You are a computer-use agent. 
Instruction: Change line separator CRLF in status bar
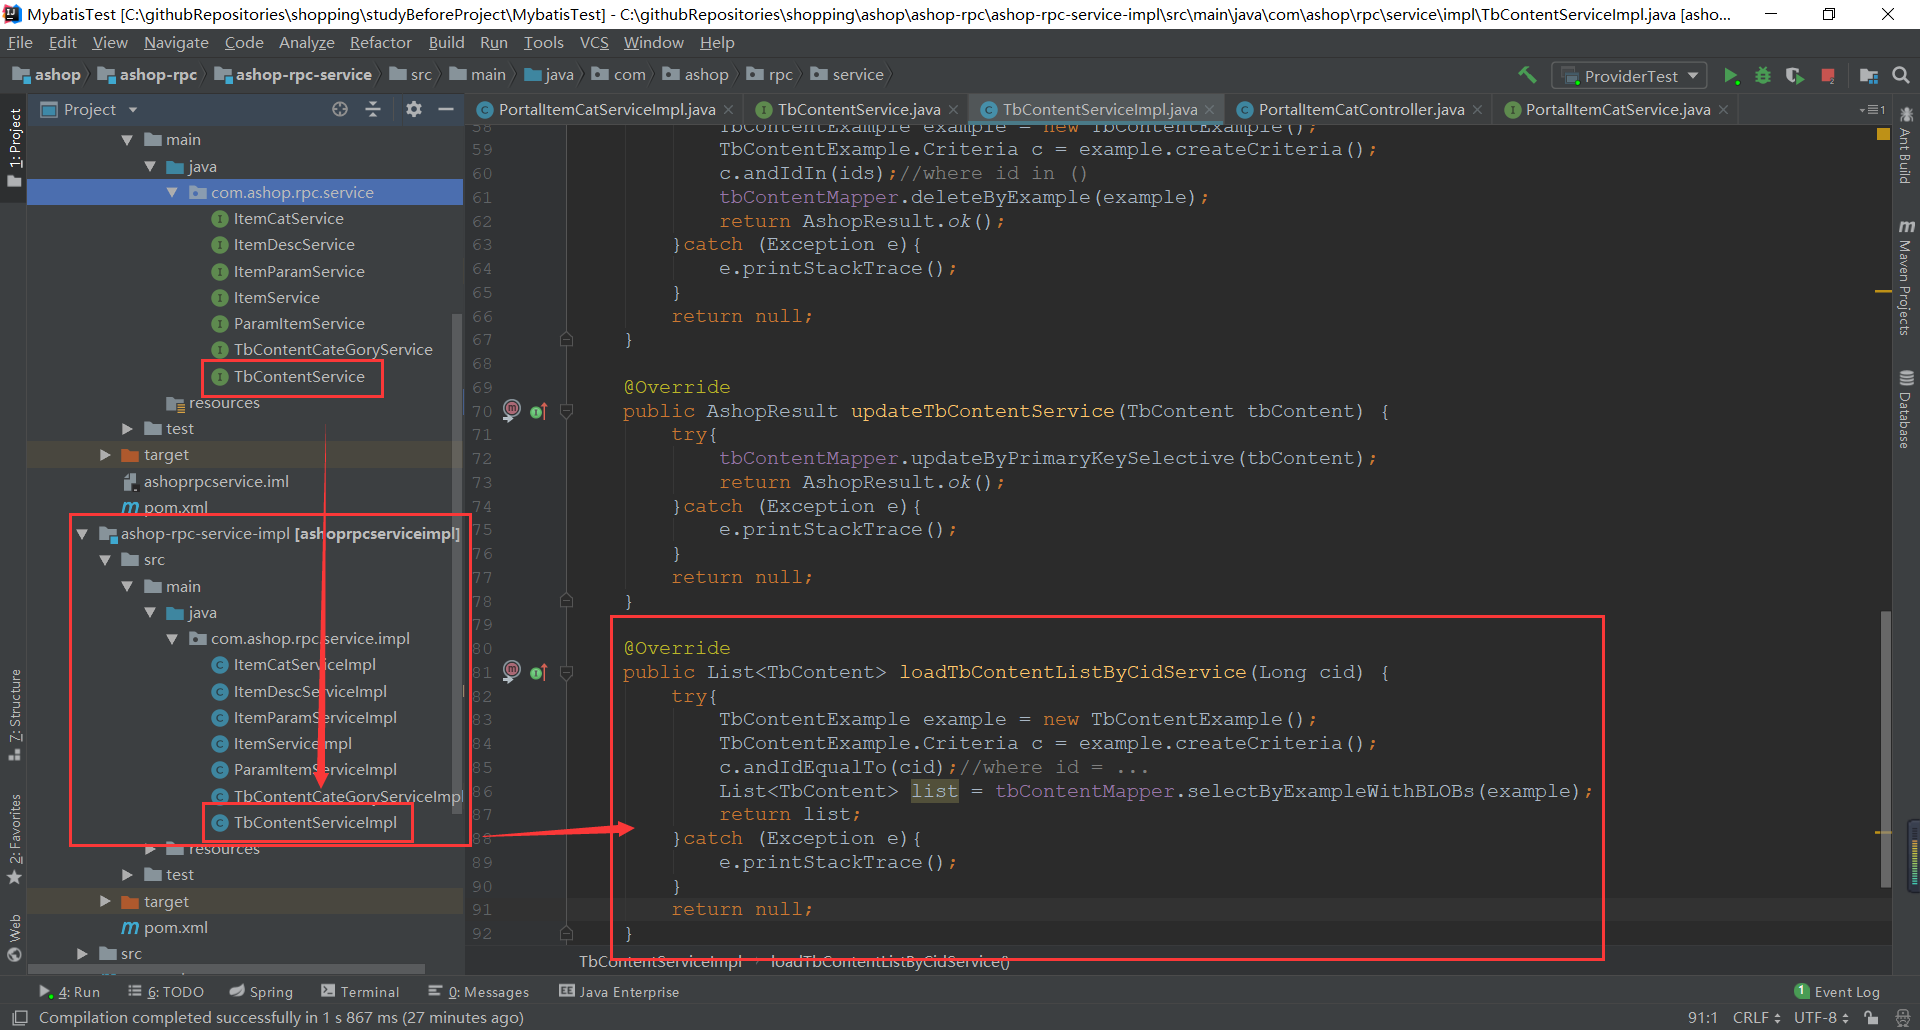pos(1755,1017)
